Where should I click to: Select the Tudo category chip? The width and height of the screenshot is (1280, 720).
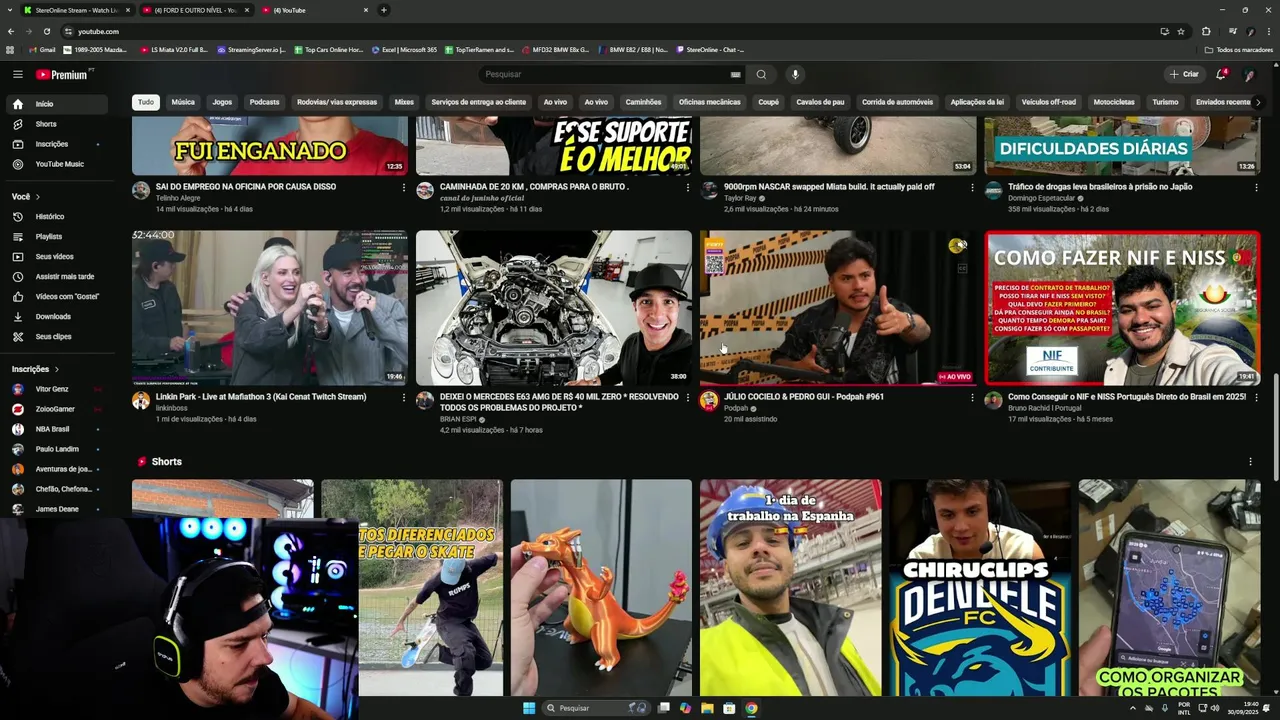pyautogui.click(x=146, y=102)
